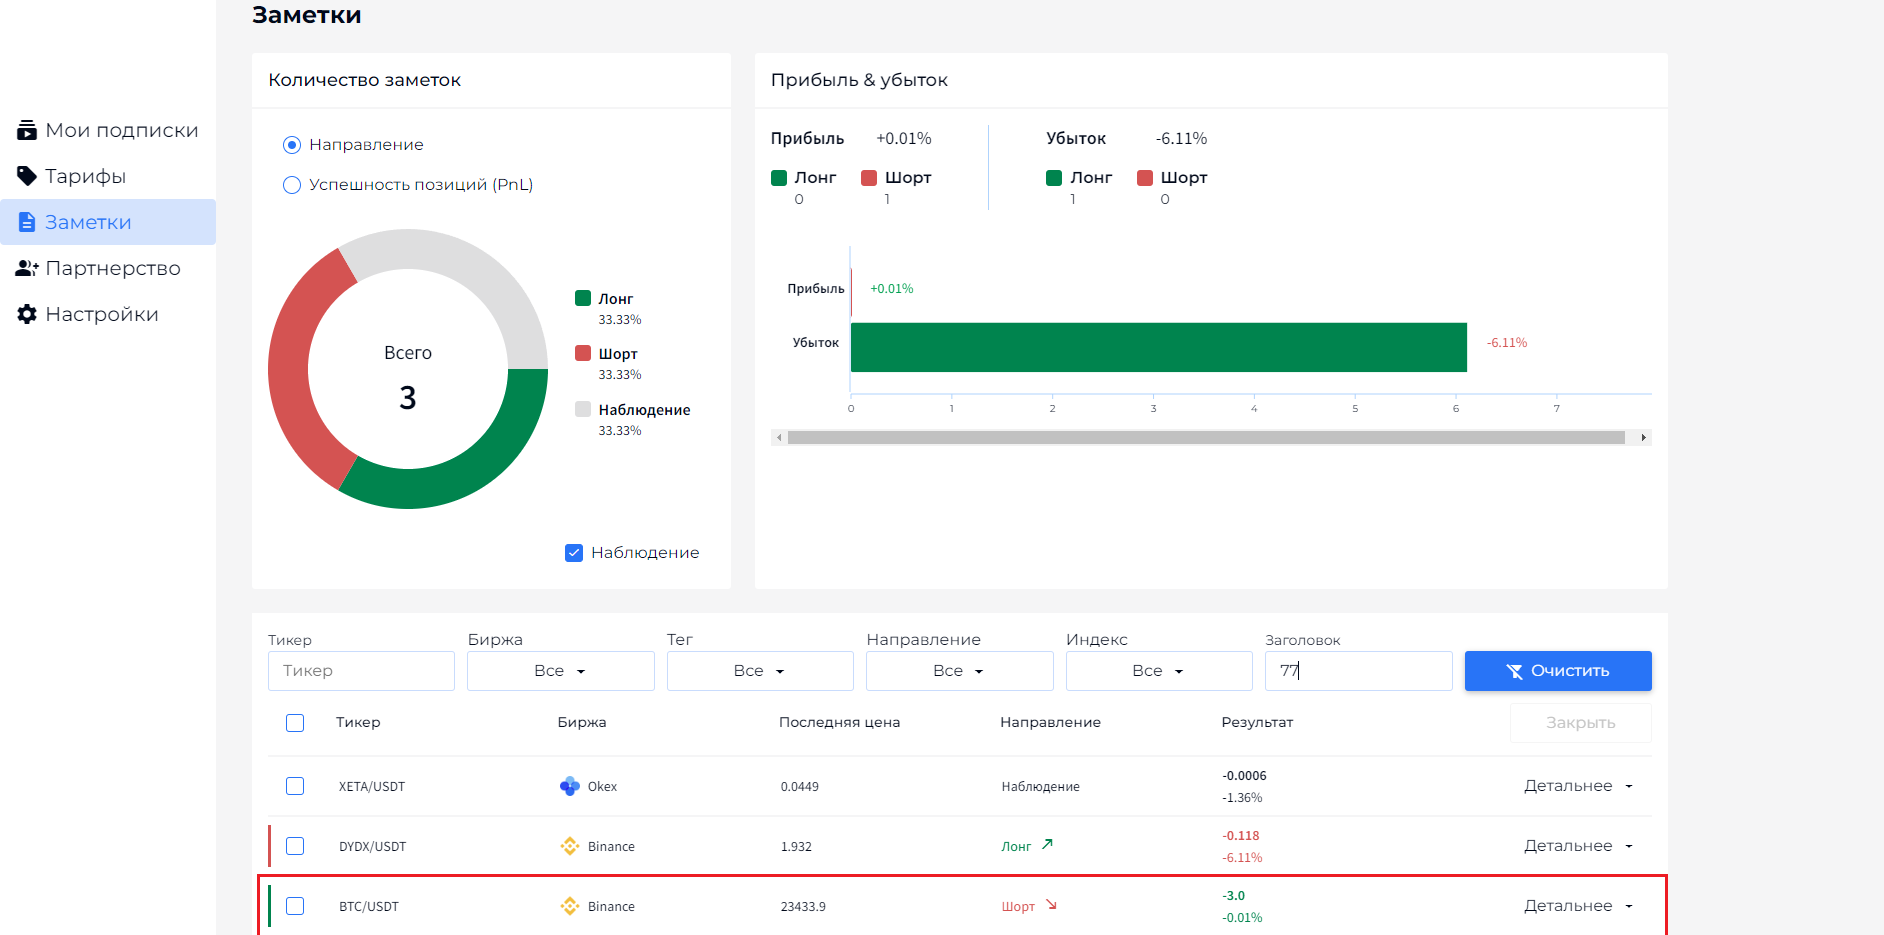Click the tag icon beside Тарифы

pos(27,176)
